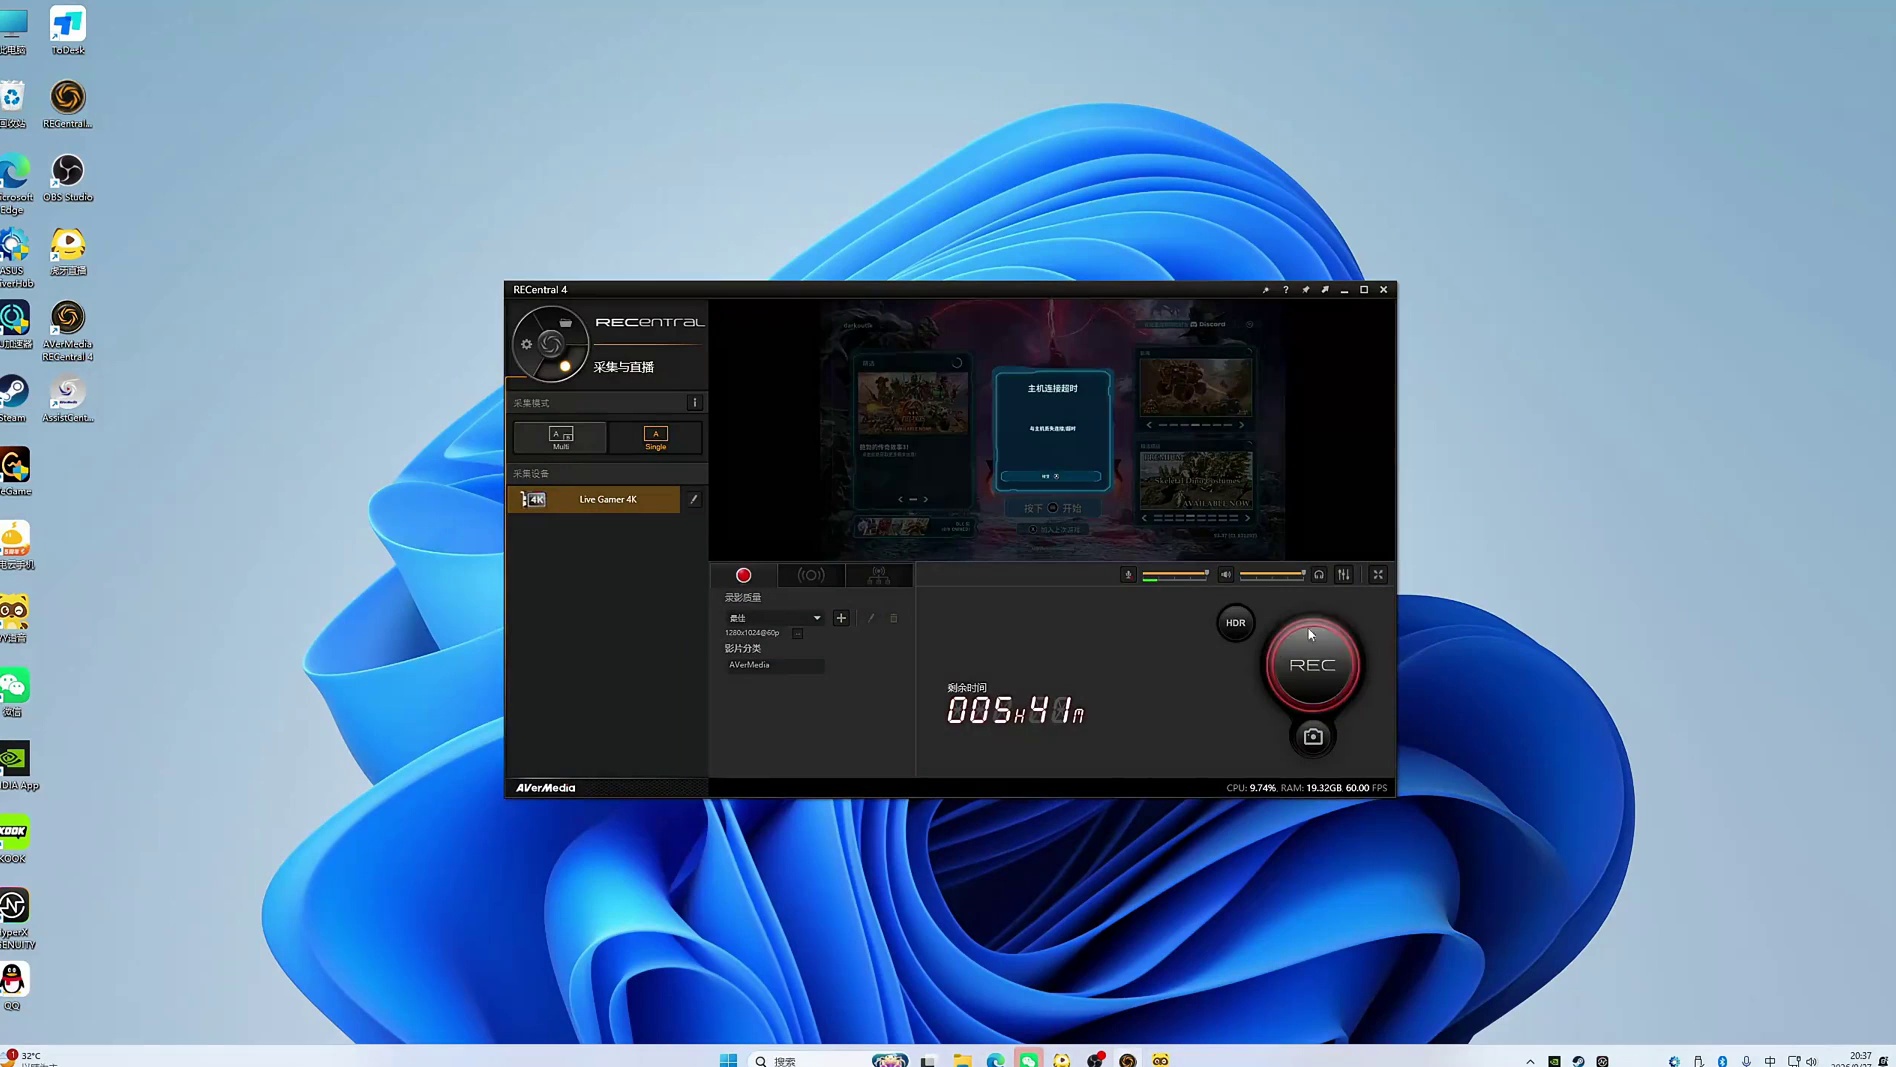This screenshot has width=1896, height=1067.
Task: Open RECentral settings gear on the wheel
Action: tap(527, 344)
